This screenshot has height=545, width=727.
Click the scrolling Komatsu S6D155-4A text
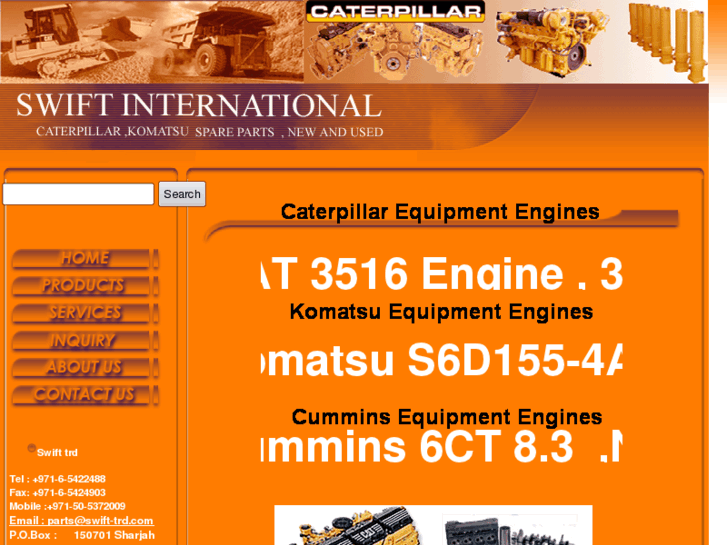point(442,360)
